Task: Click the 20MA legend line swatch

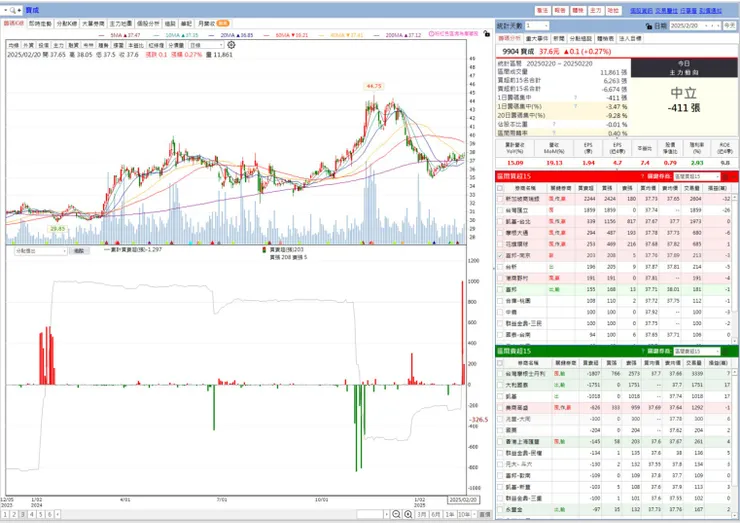Action: pos(211,35)
